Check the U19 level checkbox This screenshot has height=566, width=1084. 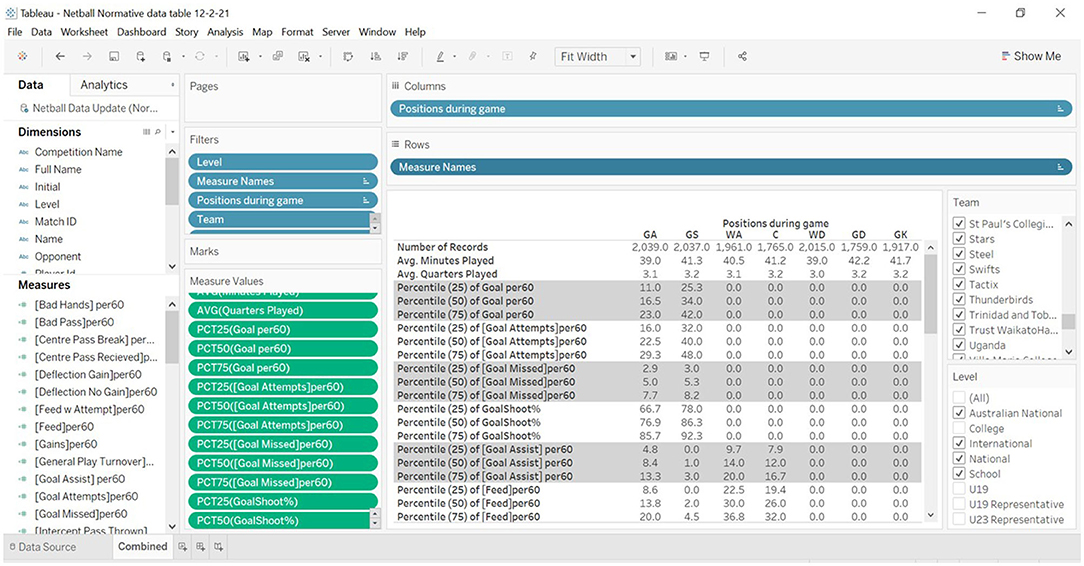tap(959, 489)
